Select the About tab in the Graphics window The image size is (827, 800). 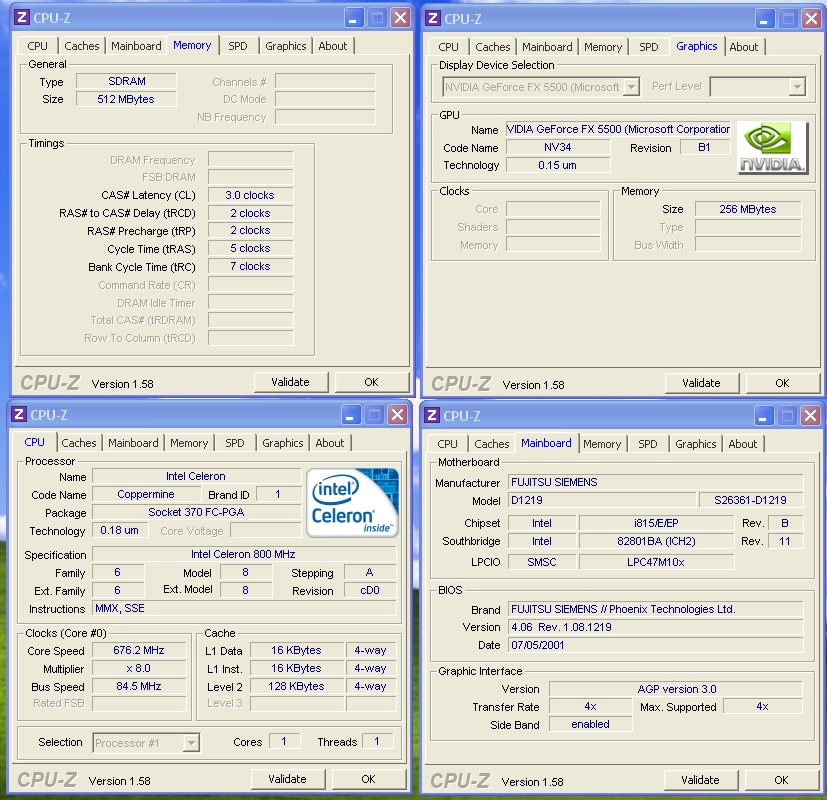coord(743,47)
